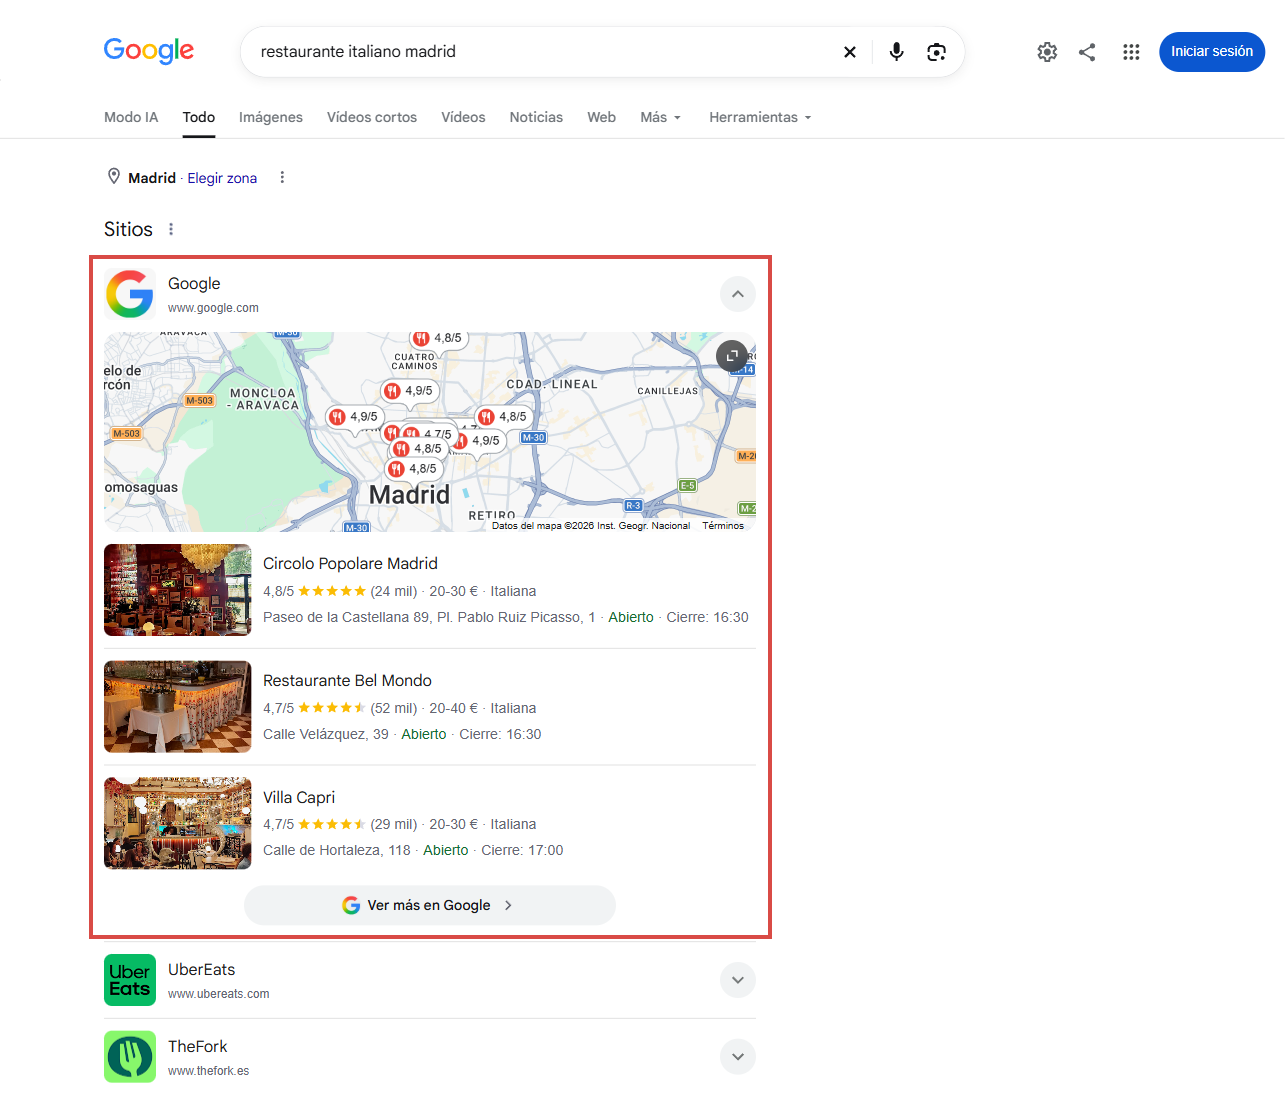Open the three-dot menu next to Sitios

[x=171, y=229]
